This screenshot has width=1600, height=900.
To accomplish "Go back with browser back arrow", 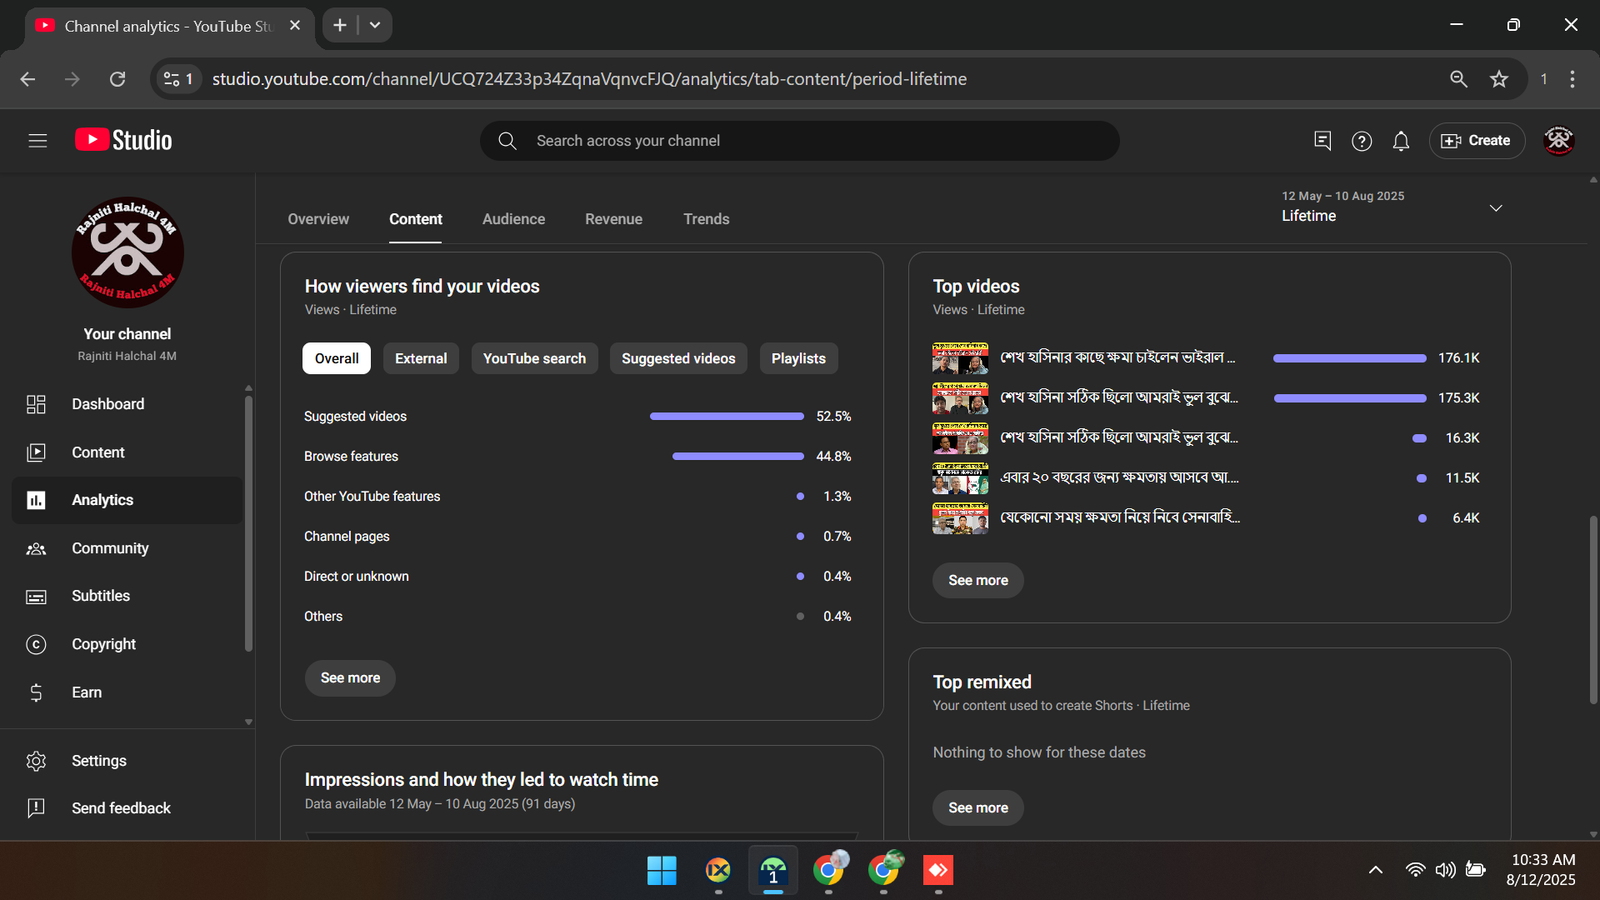I will pyautogui.click(x=28, y=79).
